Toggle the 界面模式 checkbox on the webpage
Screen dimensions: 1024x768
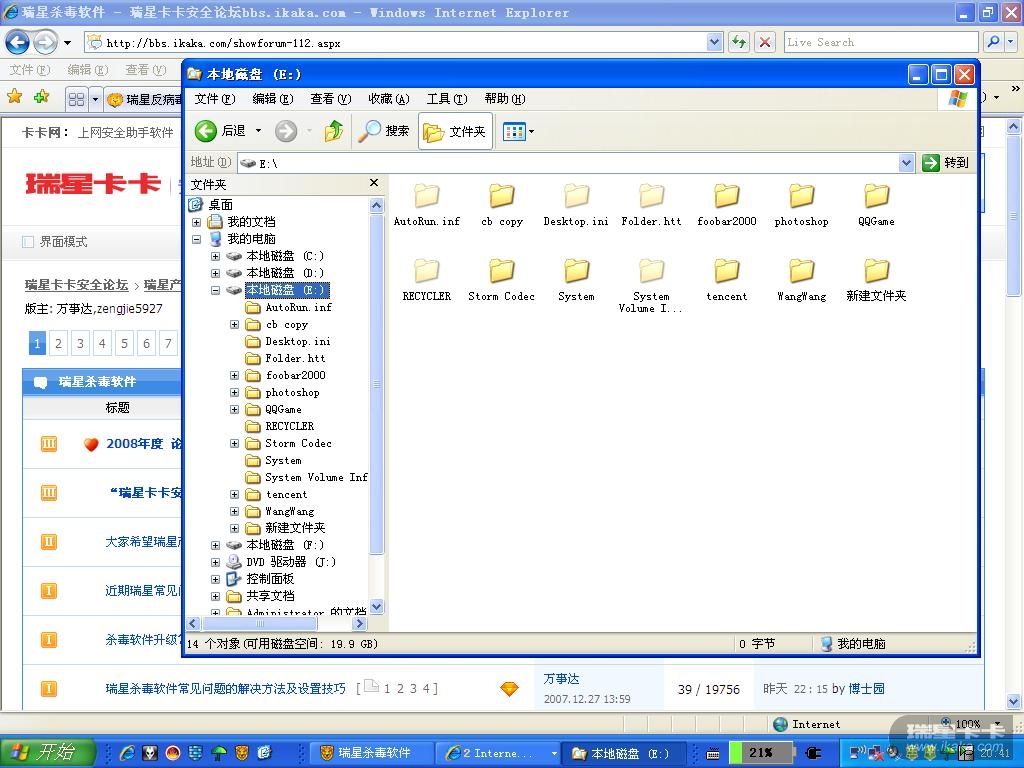(x=28, y=241)
